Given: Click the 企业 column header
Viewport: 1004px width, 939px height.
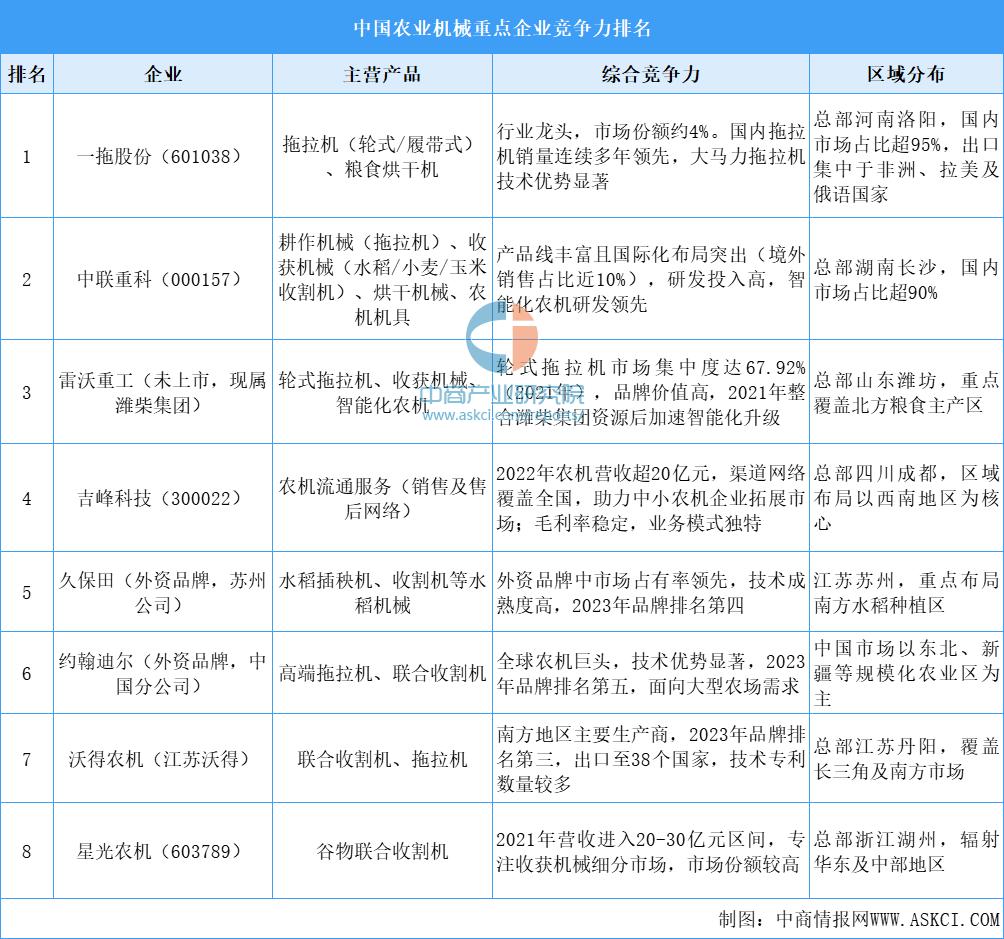Looking at the screenshot, I should [163, 74].
